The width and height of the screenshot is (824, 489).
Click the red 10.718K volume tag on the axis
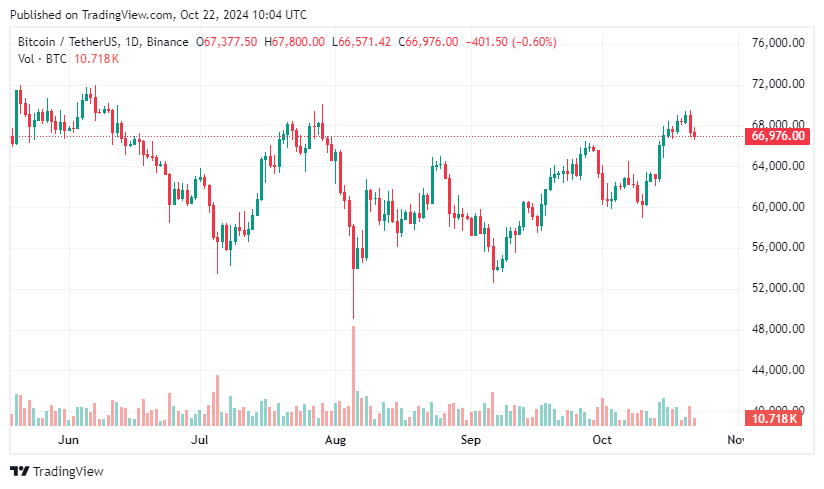pyautogui.click(x=774, y=418)
